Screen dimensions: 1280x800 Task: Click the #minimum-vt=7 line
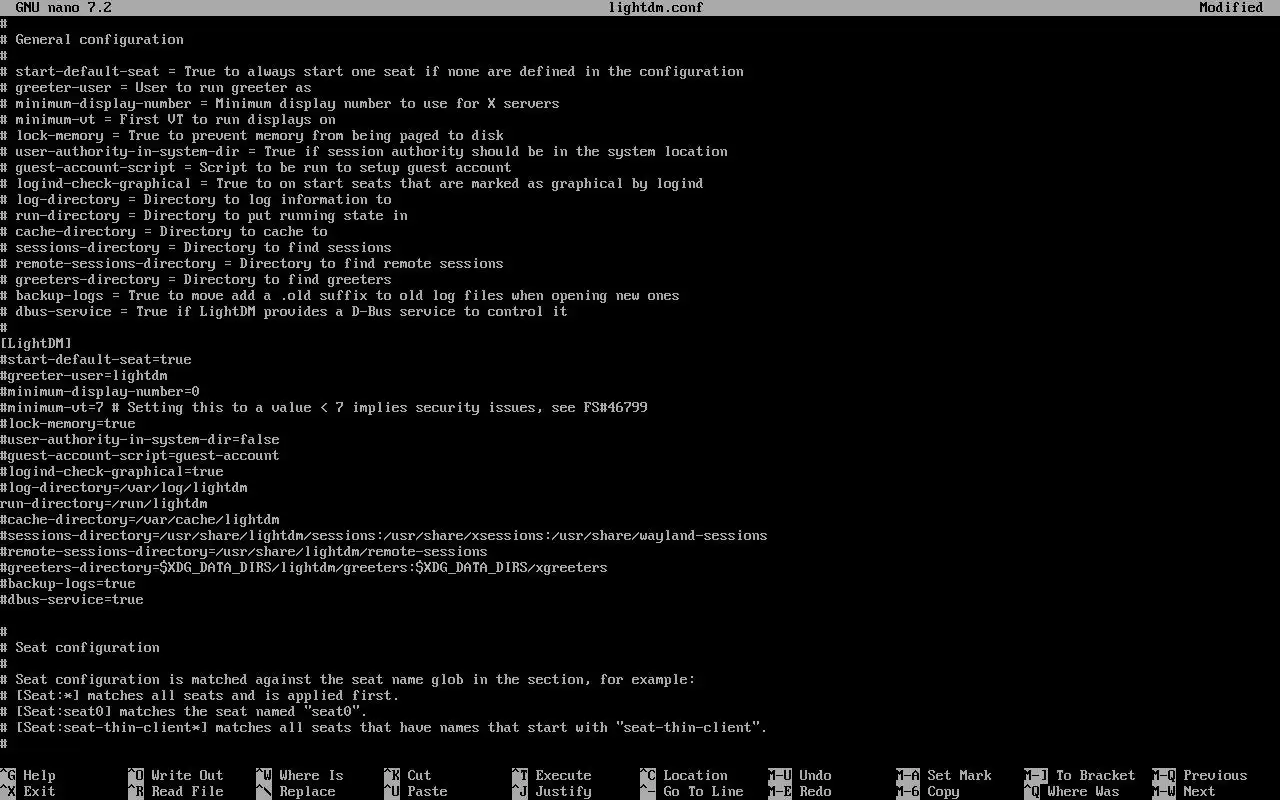coord(324,407)
